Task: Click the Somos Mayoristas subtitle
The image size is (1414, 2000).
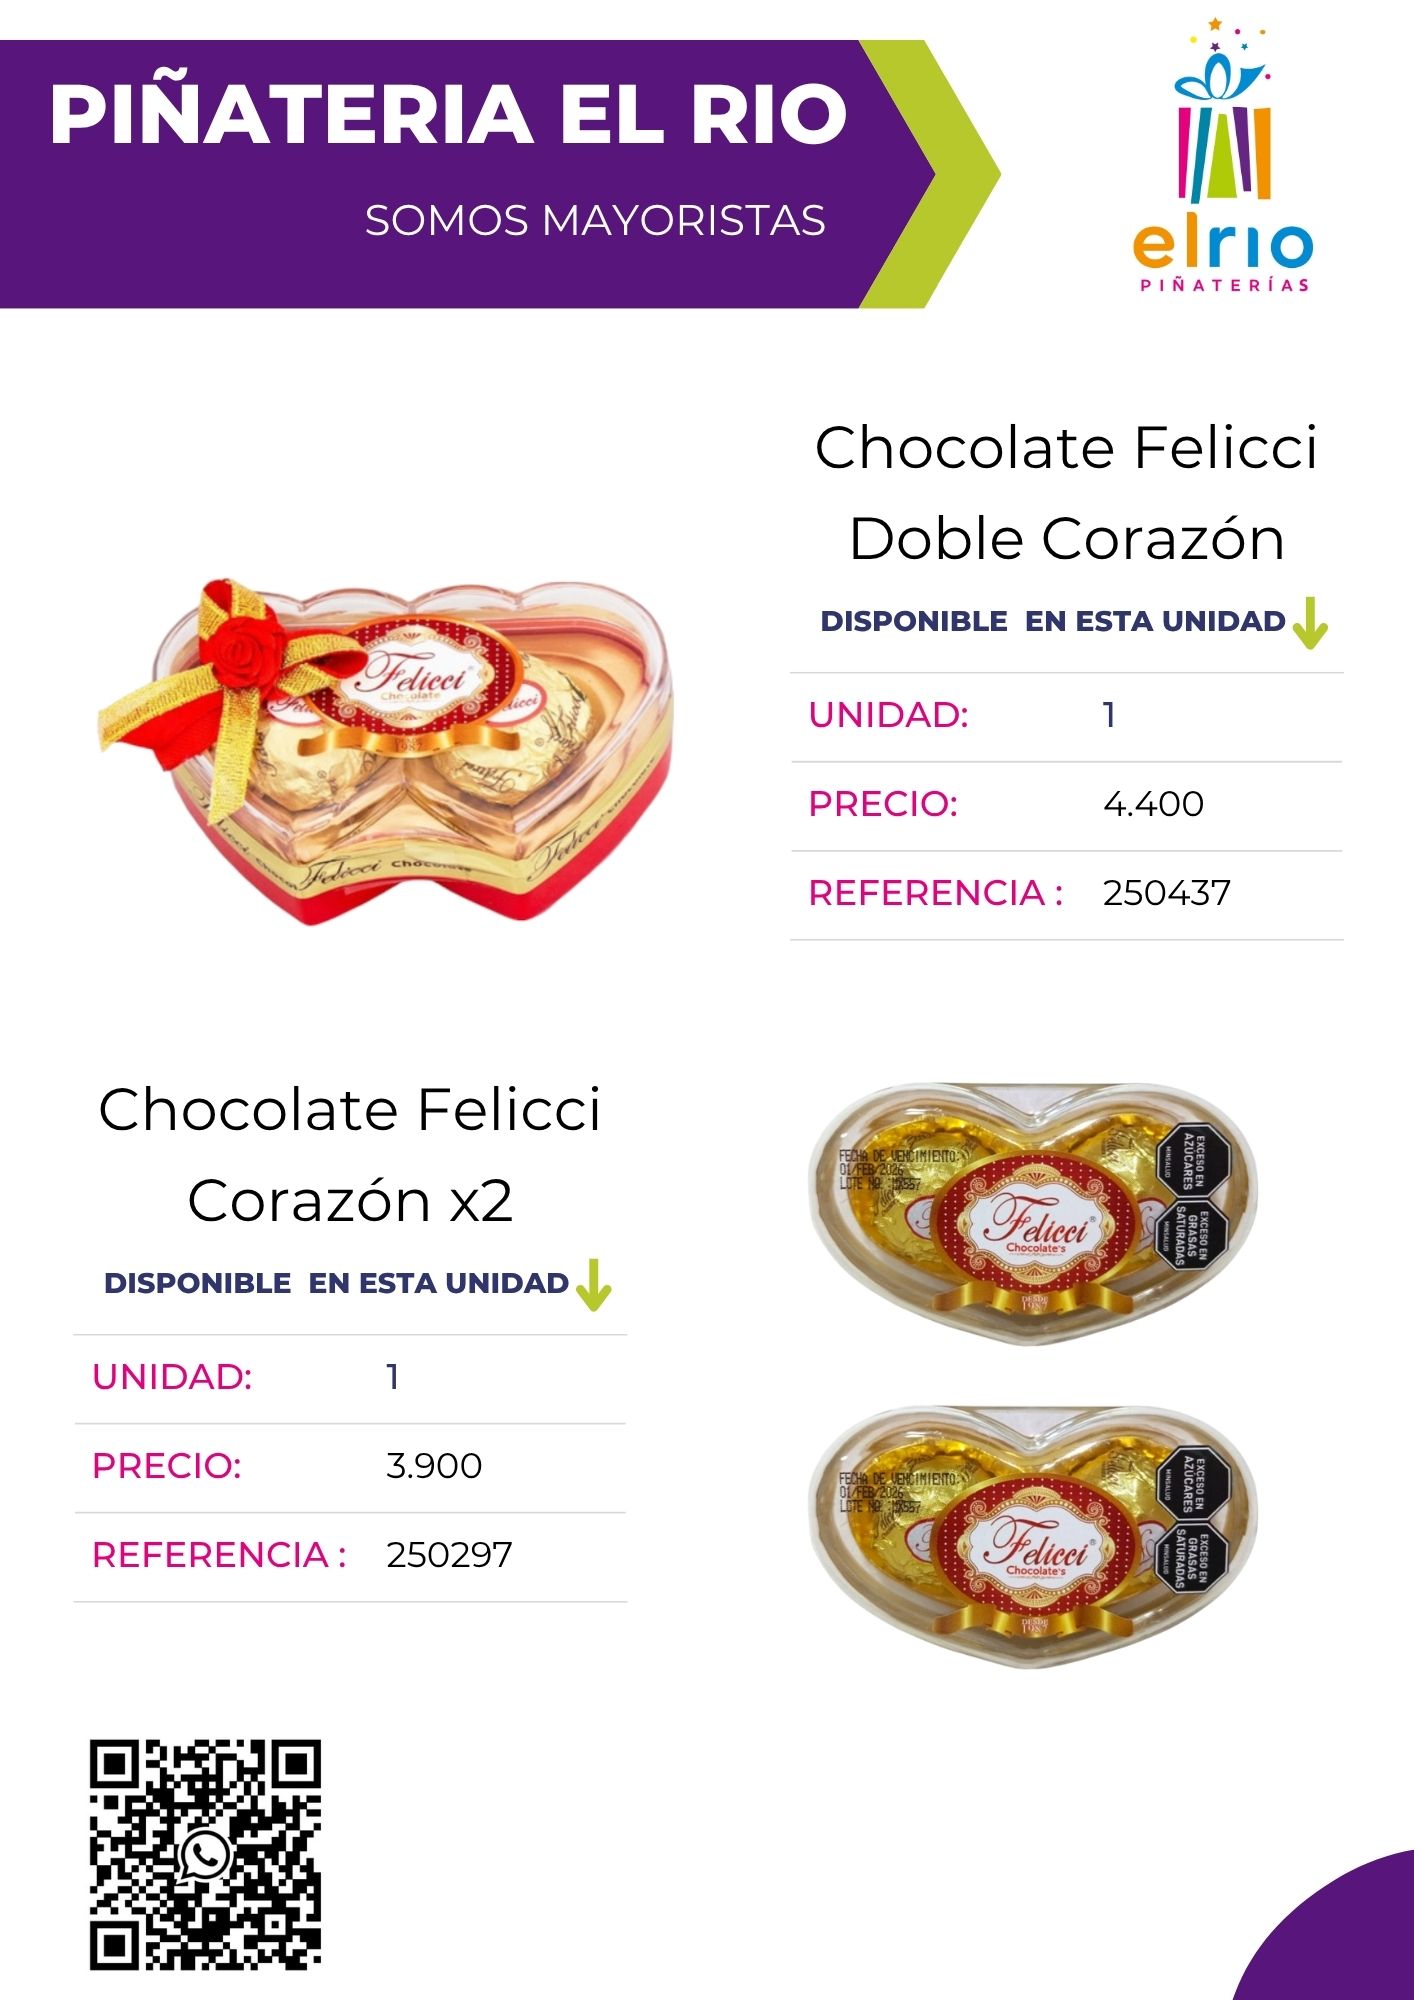Action: [595, 220]
